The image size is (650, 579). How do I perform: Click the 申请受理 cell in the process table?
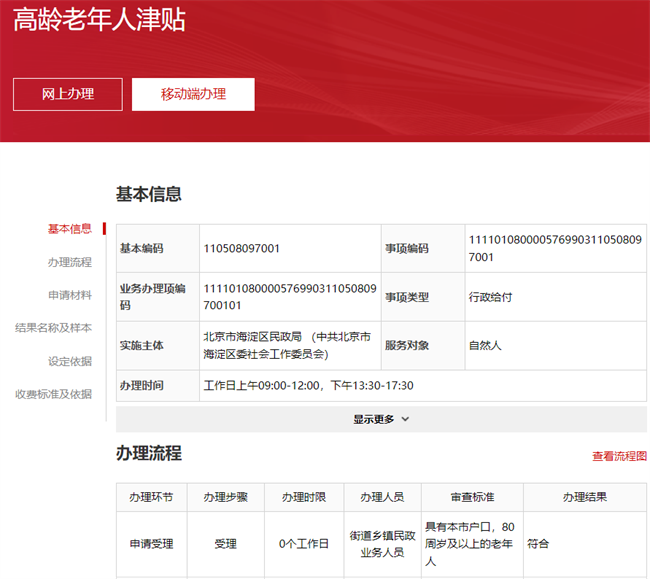151,544
